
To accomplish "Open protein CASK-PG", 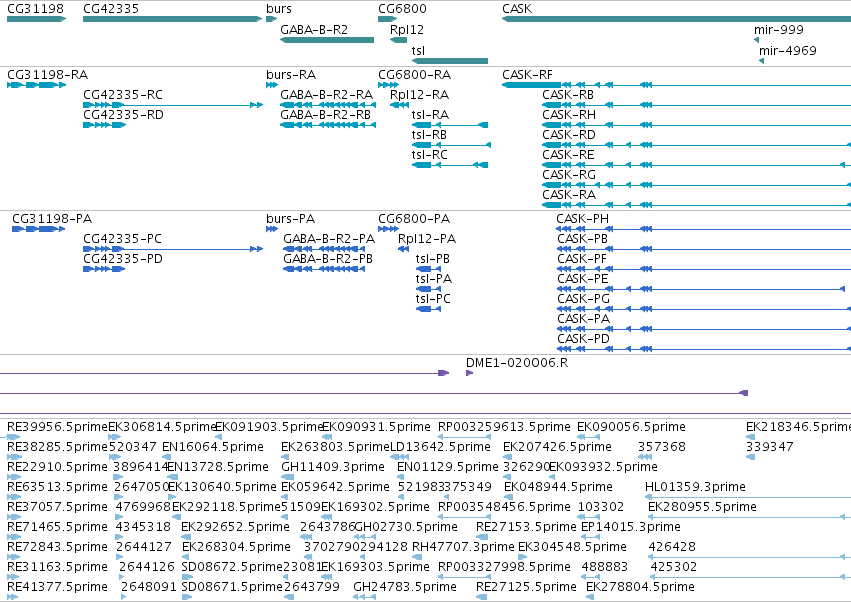I will [583, 299].
